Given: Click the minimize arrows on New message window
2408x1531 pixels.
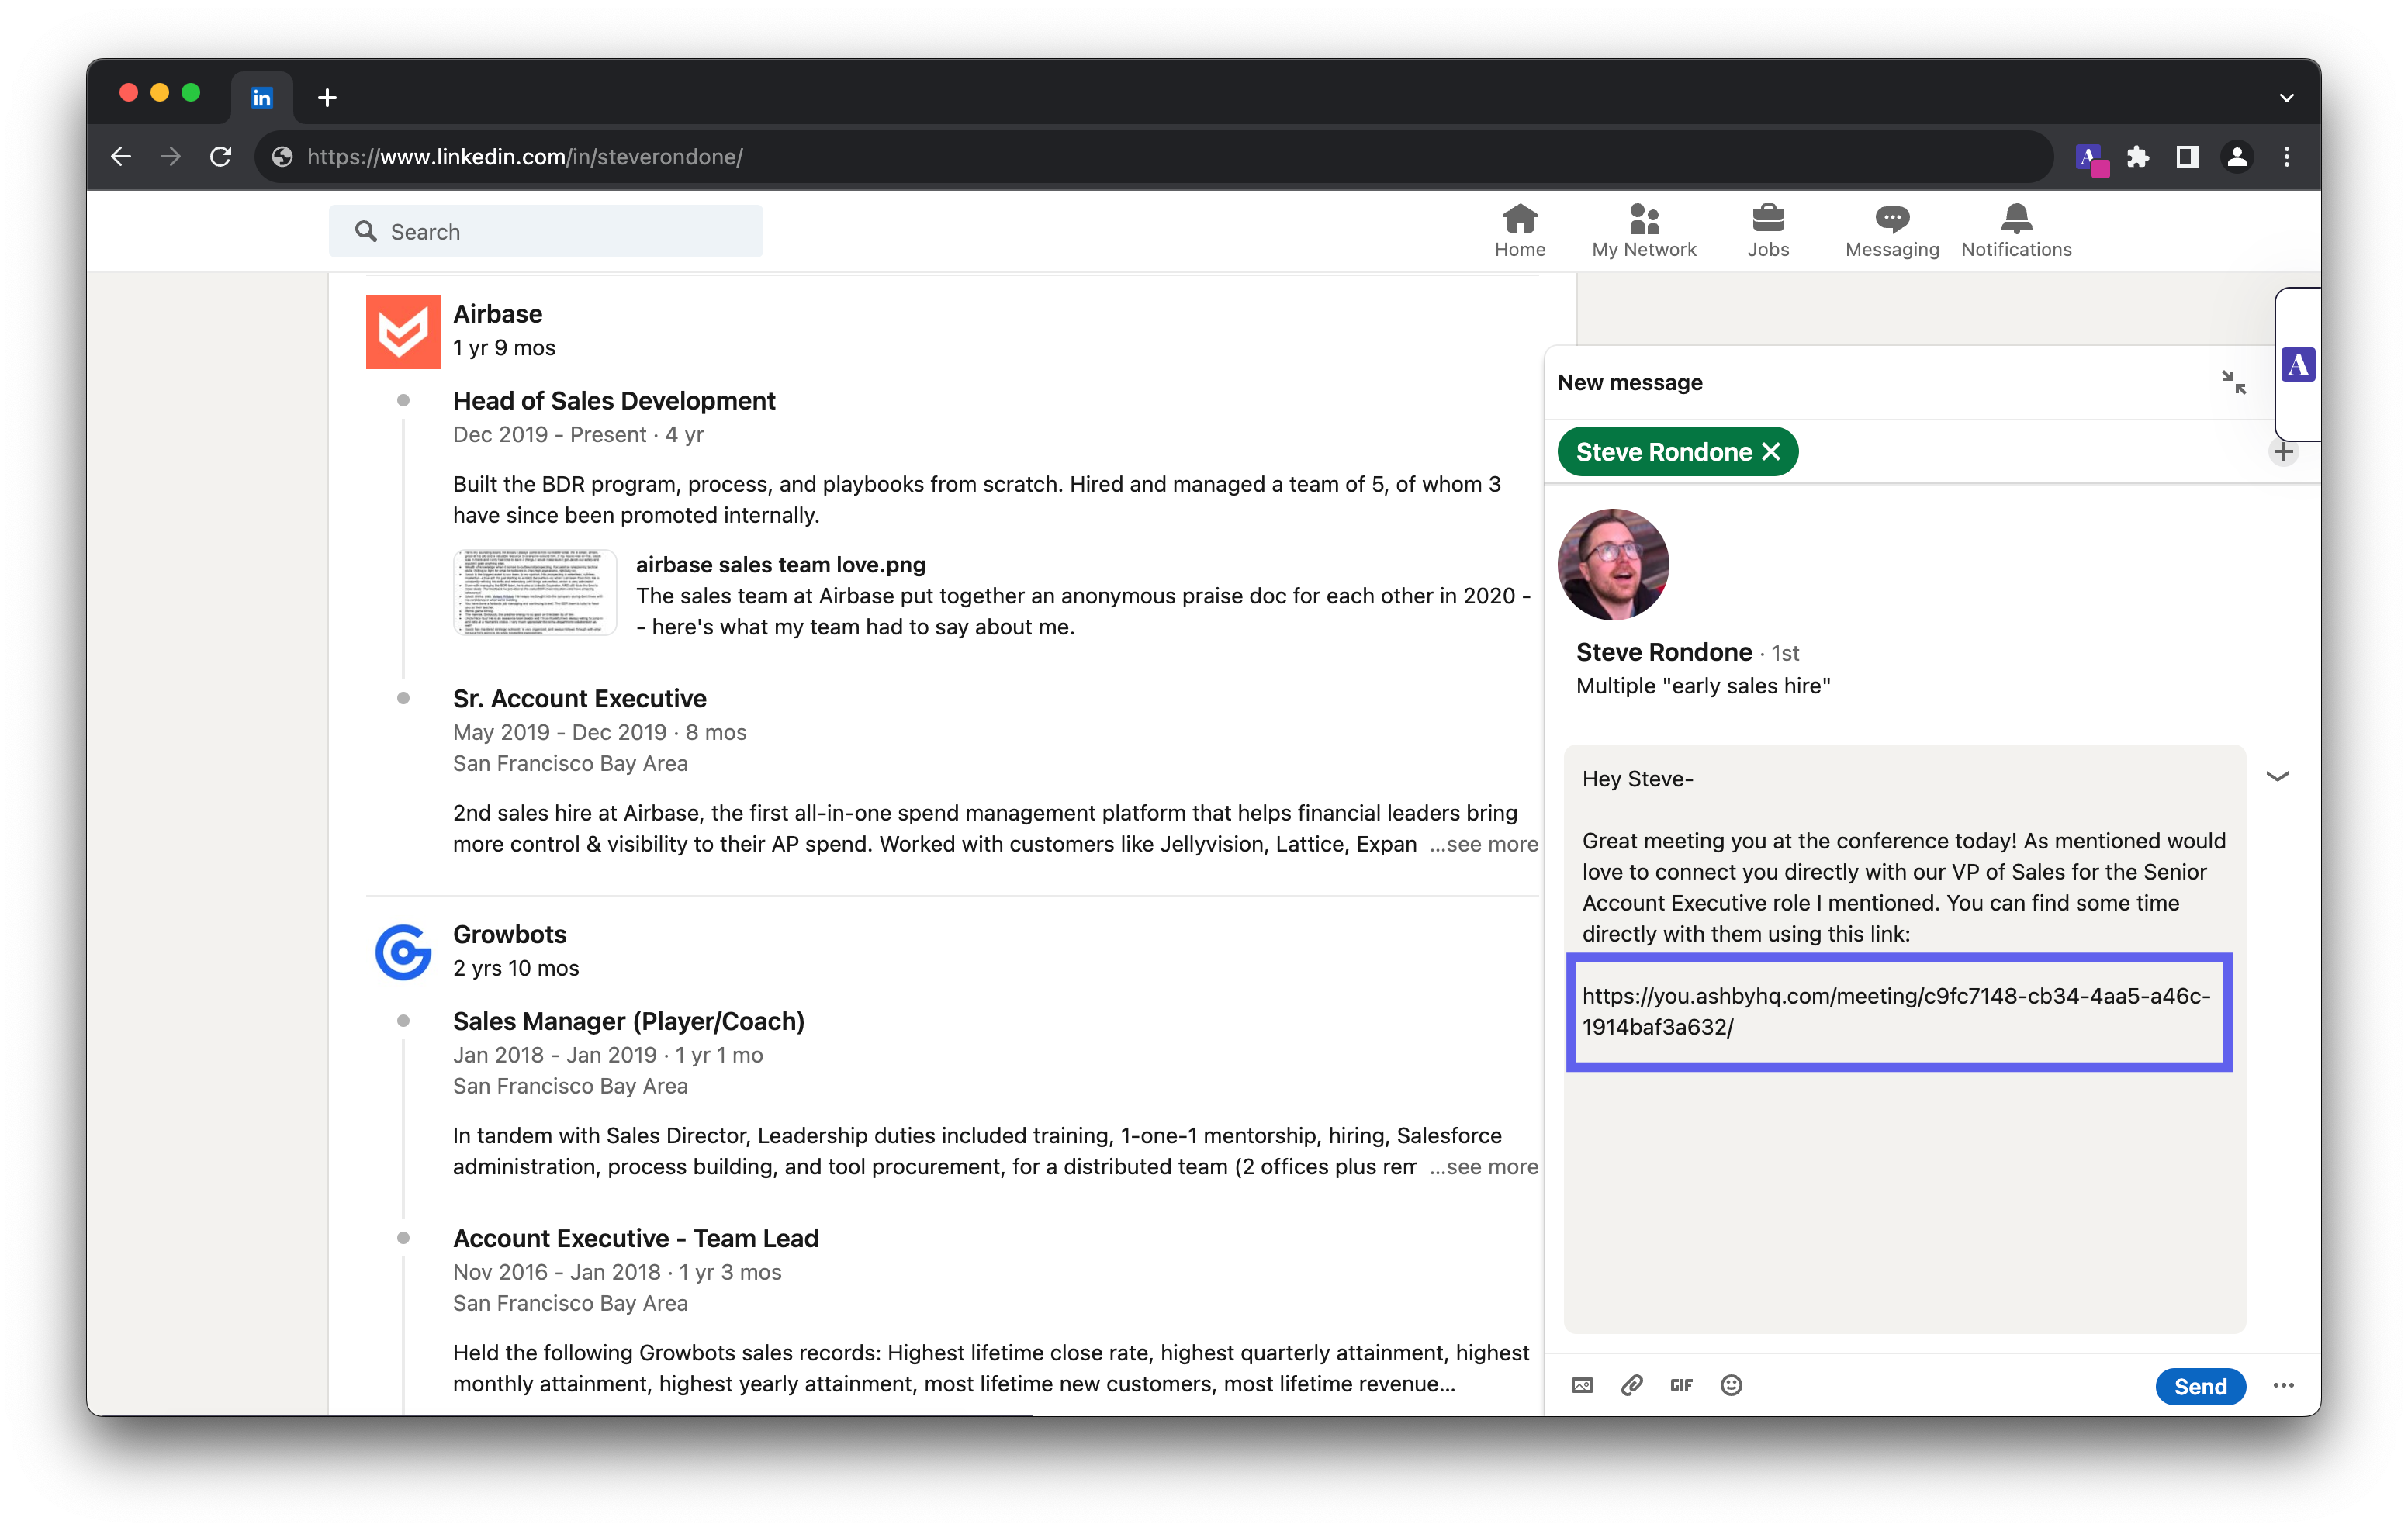Looking at the screenshot, I should tap(2233, 382).
